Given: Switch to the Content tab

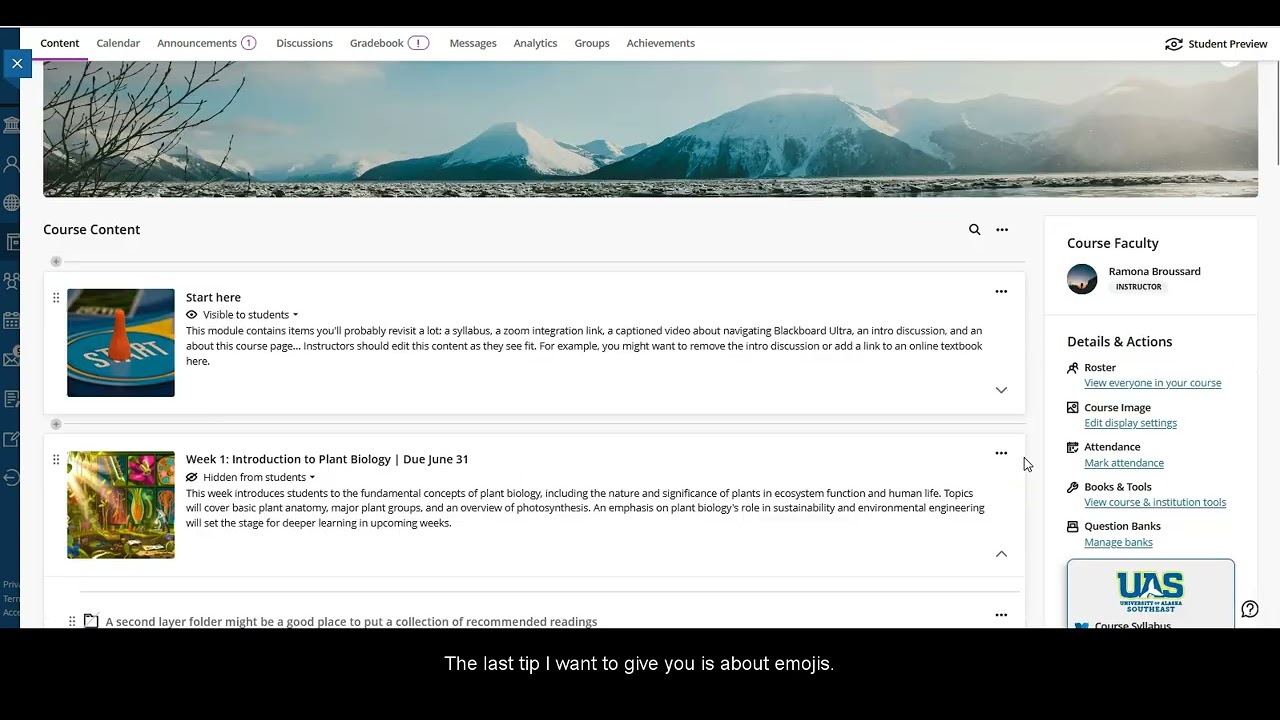Looking at the screenshot, I should click(60, 44).
